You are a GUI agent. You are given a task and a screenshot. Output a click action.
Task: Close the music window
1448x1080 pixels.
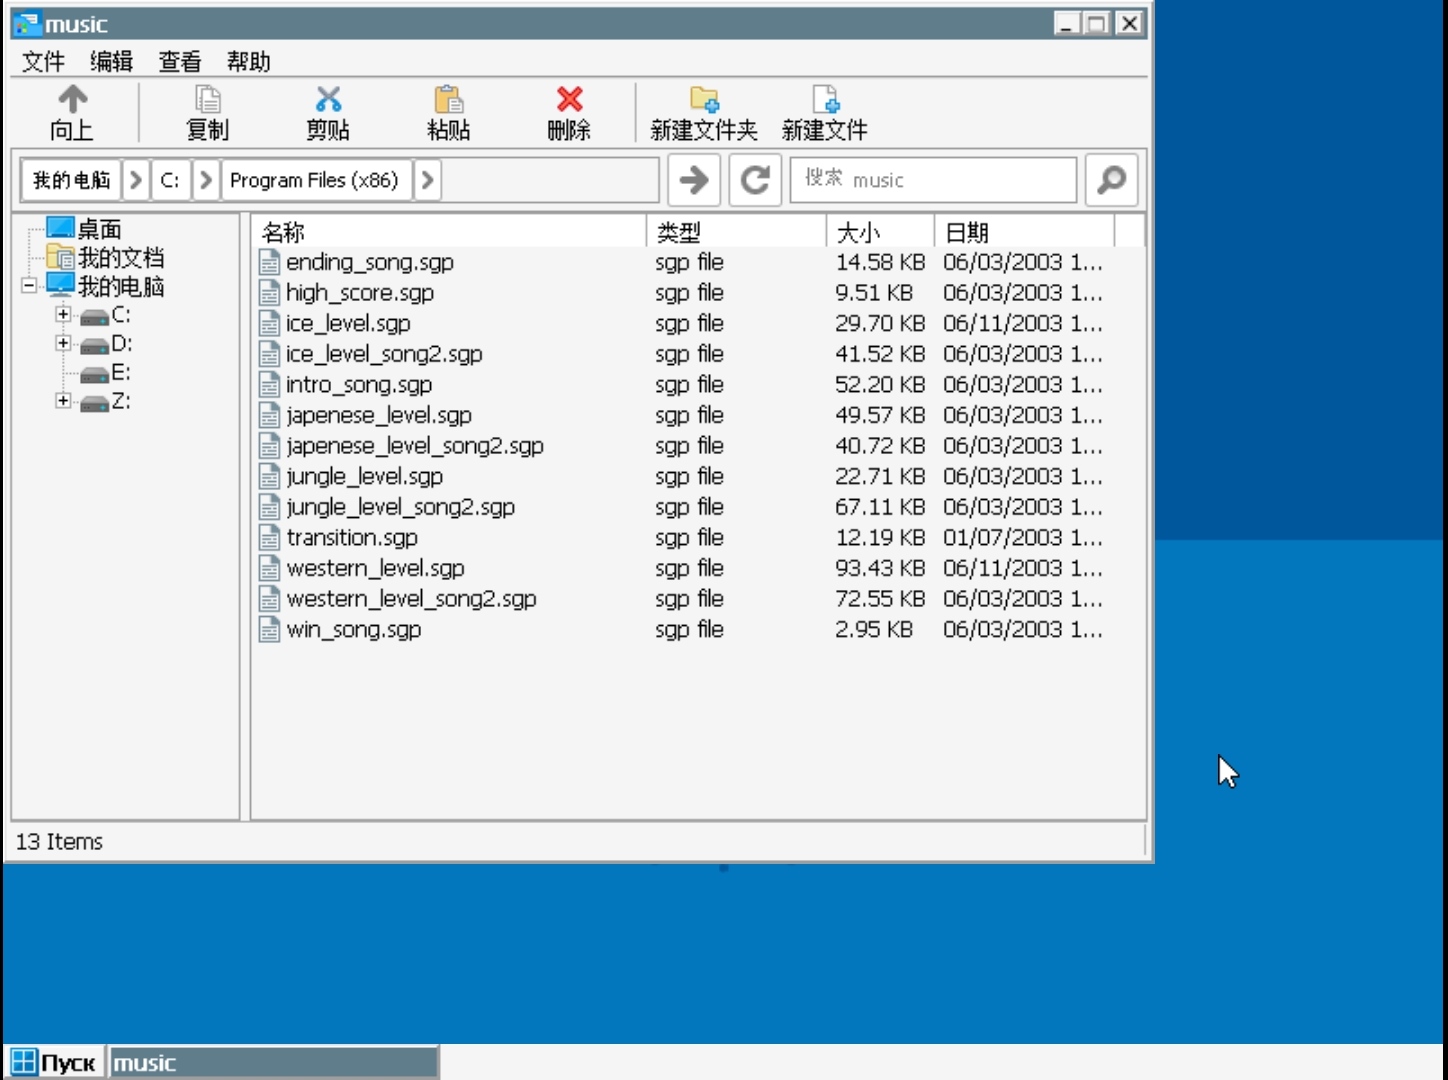[x=1130, y=24]
